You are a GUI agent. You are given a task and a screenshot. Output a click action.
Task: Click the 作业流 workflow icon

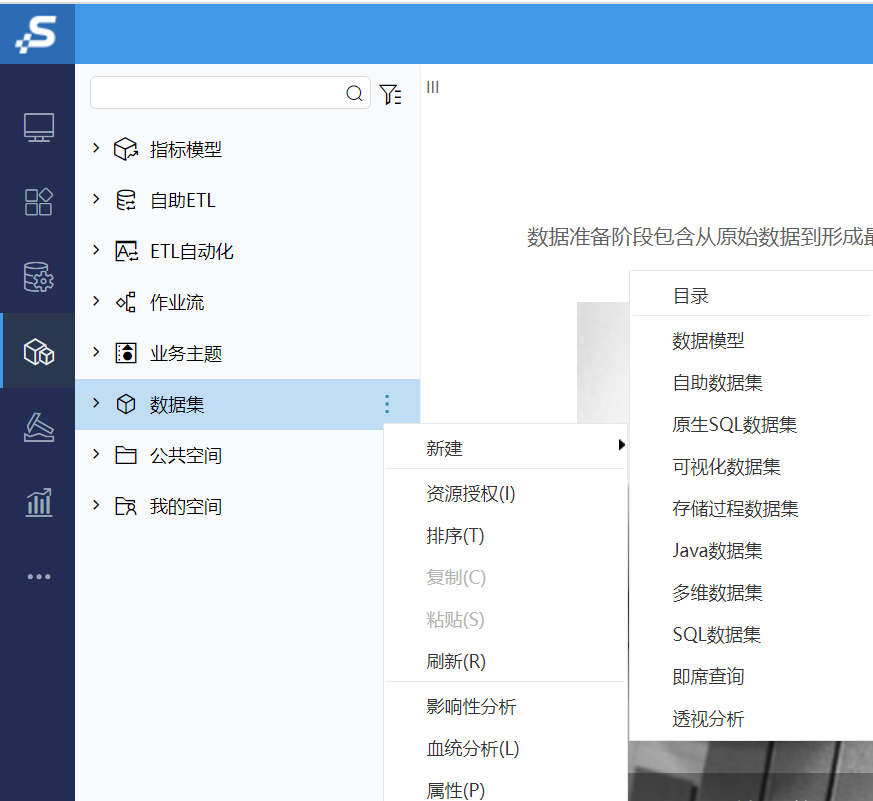click(126, 302)
